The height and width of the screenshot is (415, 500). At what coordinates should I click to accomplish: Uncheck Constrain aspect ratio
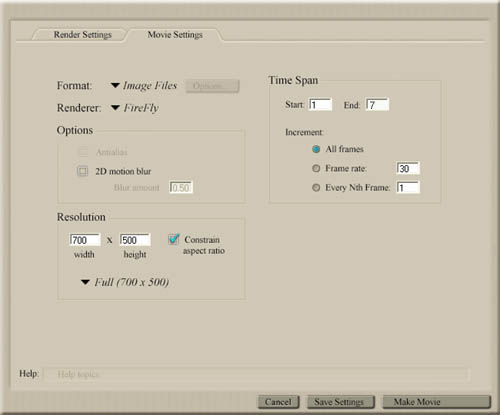(174, 239)
